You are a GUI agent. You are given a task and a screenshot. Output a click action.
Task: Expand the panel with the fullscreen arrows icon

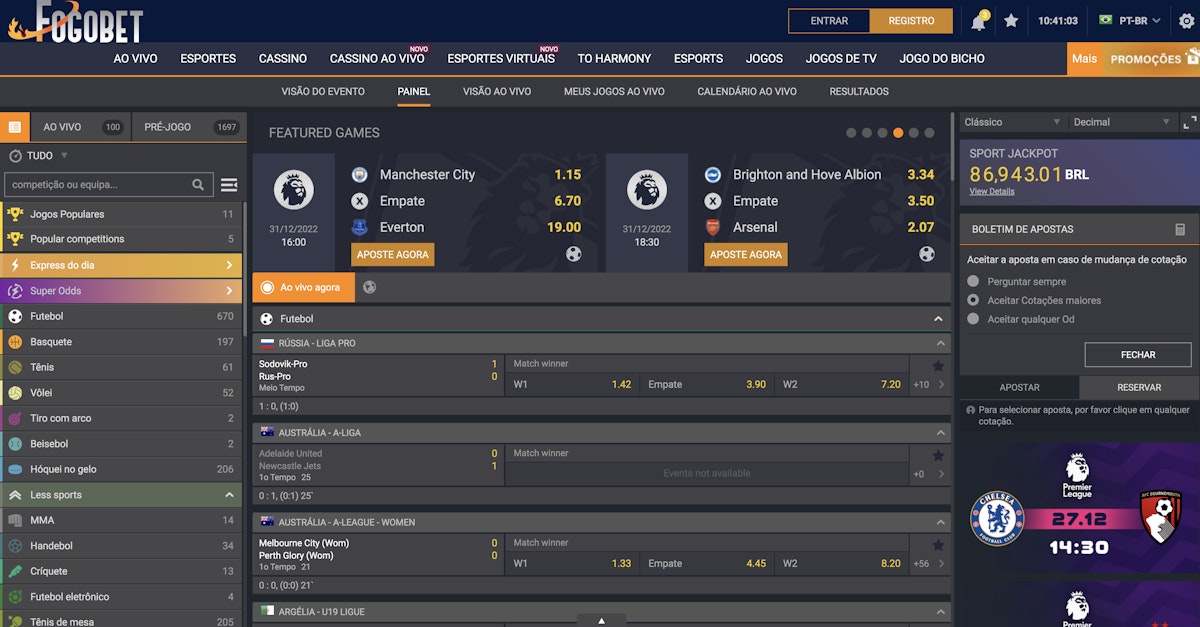click(x=1189, y=122)
